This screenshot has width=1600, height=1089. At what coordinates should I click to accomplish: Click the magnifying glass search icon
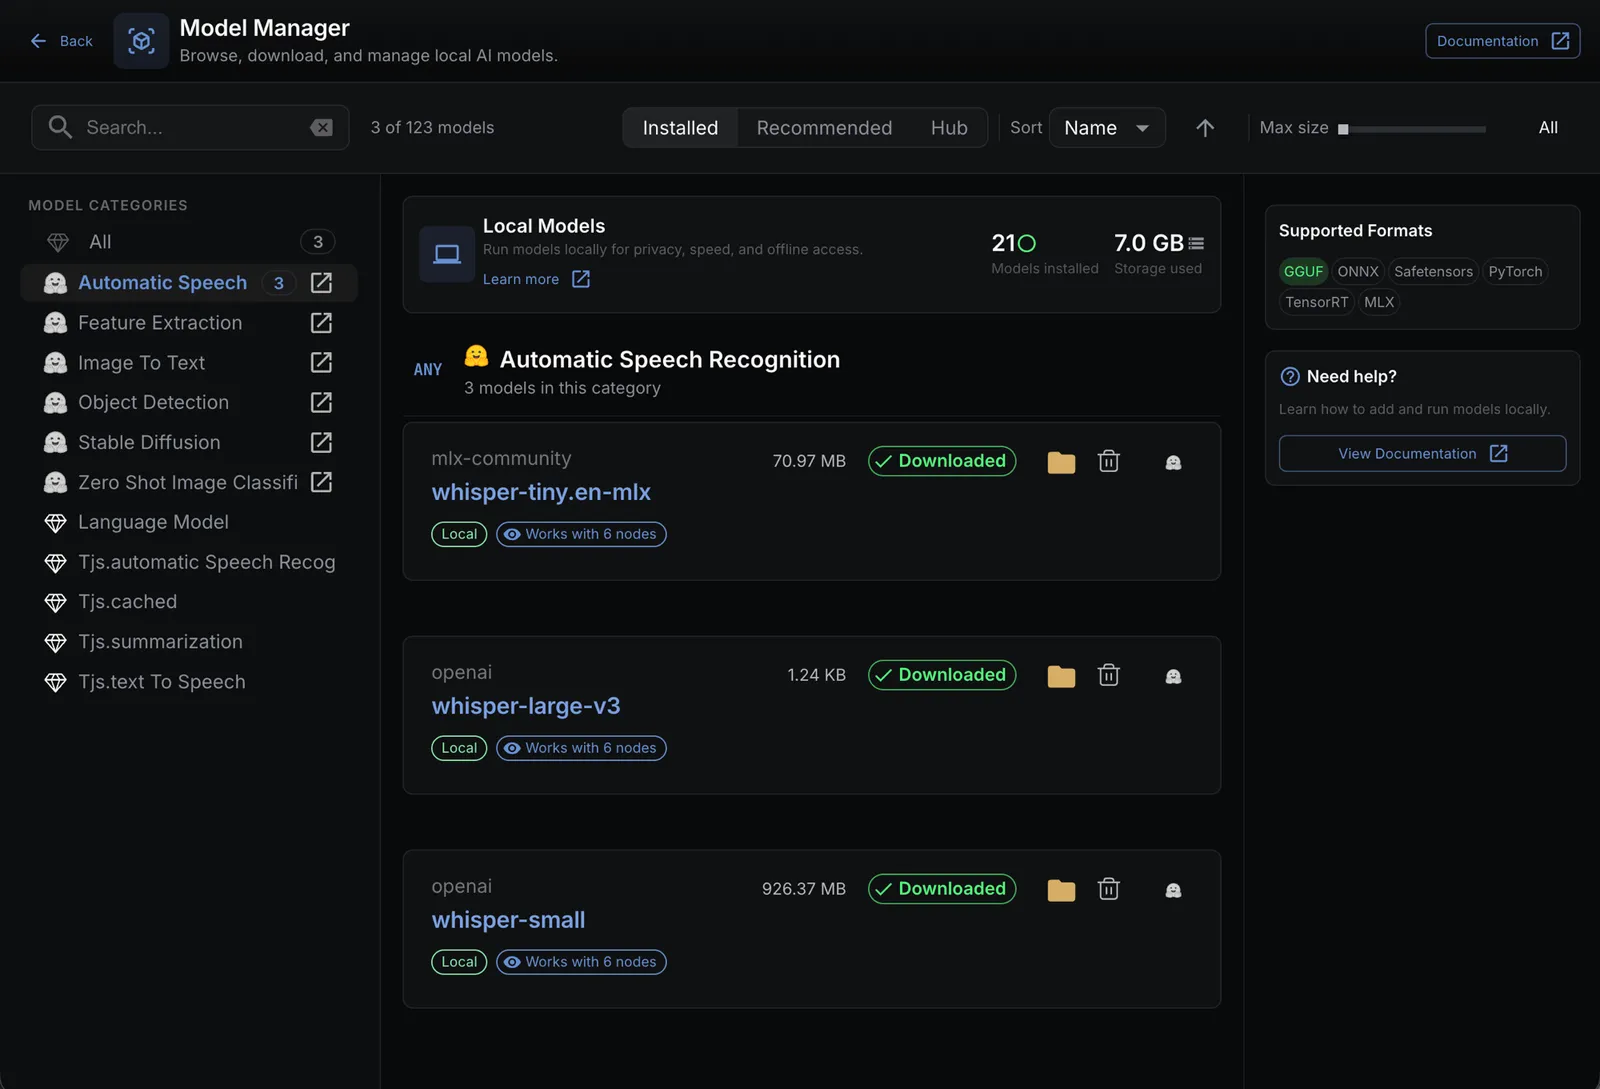coord(60,127)
